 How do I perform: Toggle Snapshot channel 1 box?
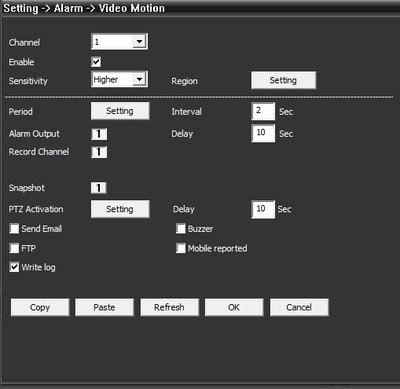(x=99, y=188)
